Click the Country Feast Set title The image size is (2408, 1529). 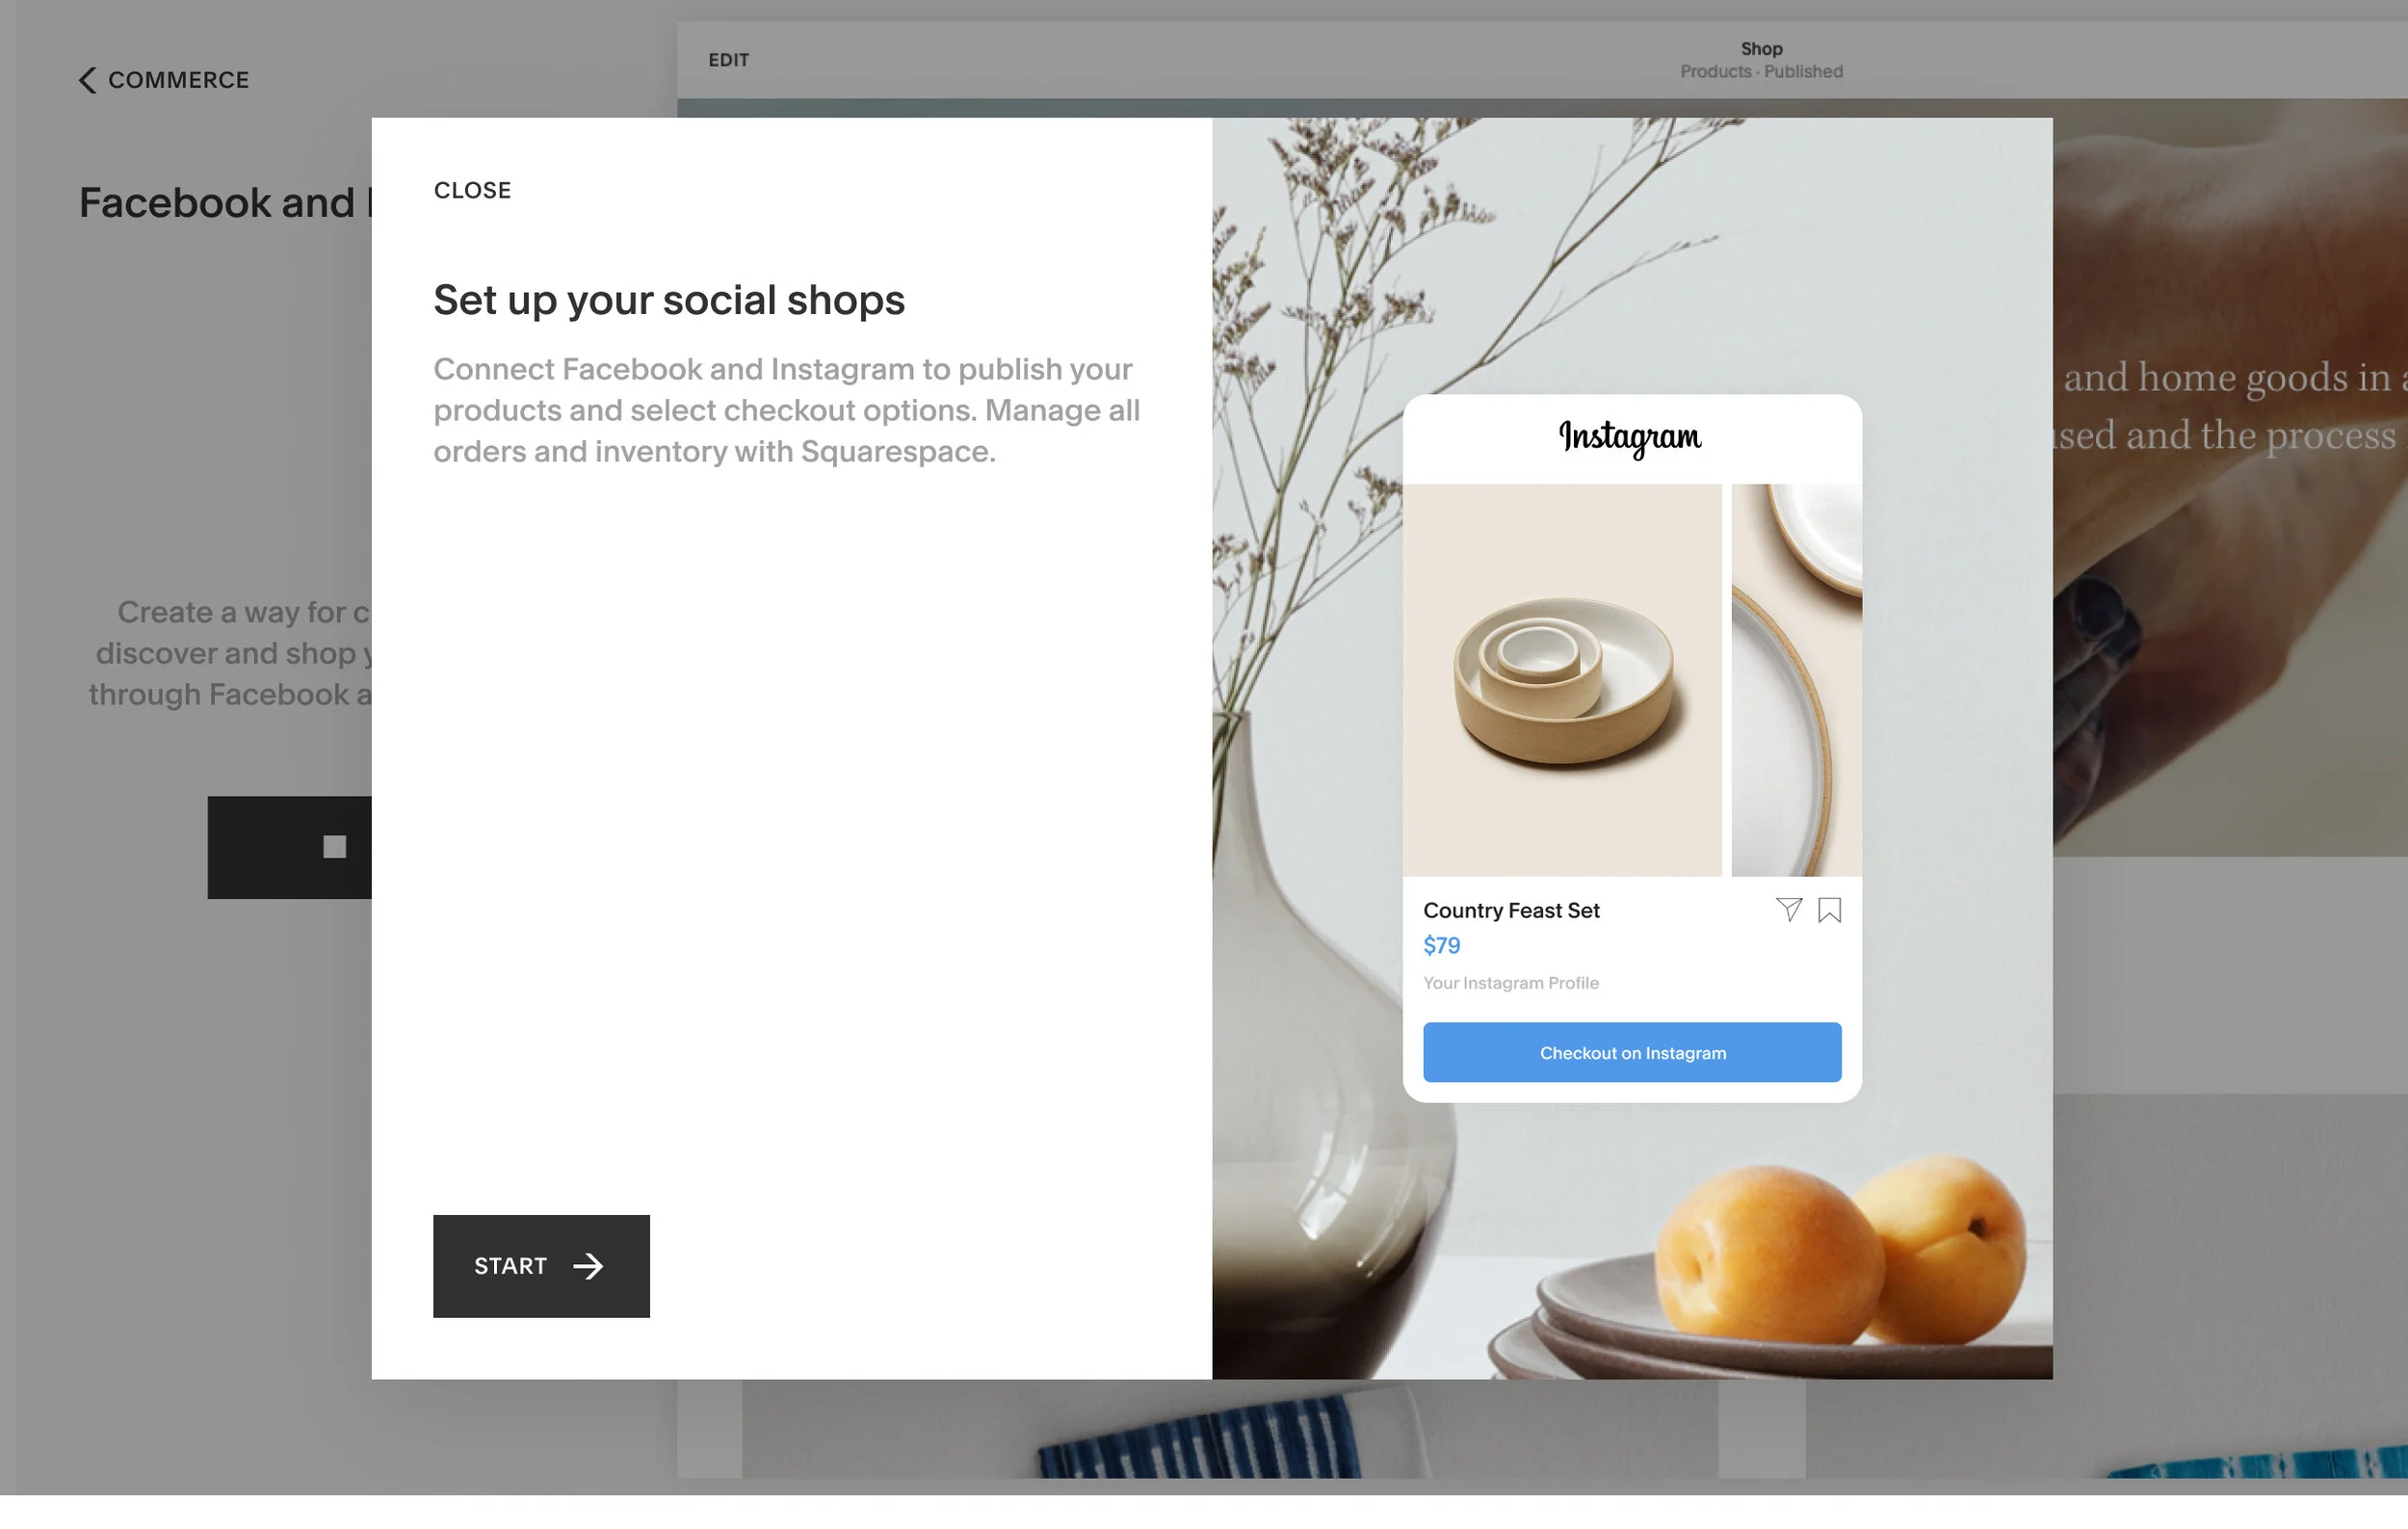tap(1511, 910)
